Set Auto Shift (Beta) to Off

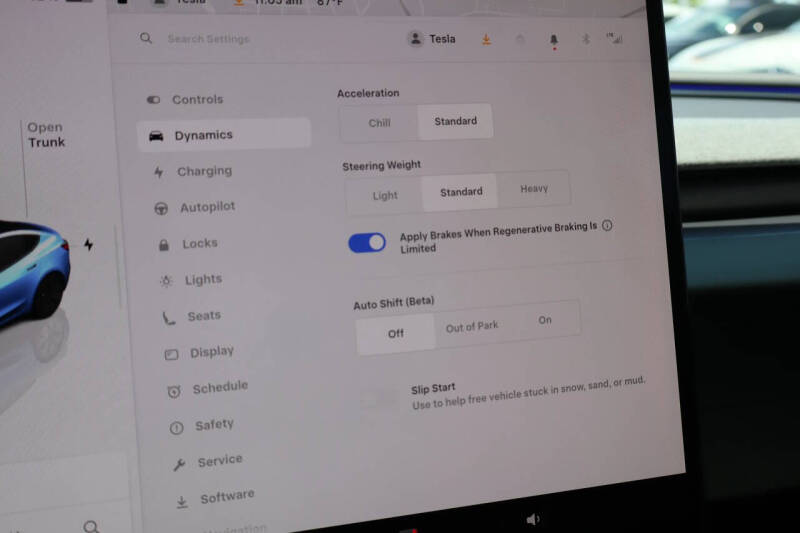395,334
